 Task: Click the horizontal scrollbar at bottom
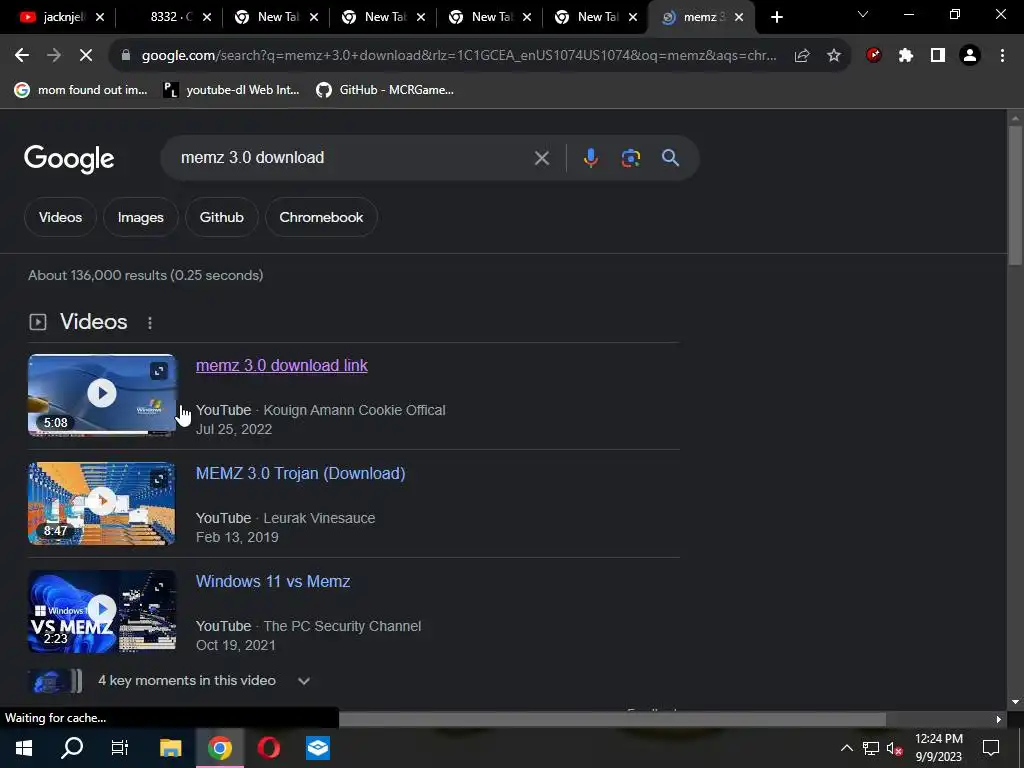tap(613, 719)
